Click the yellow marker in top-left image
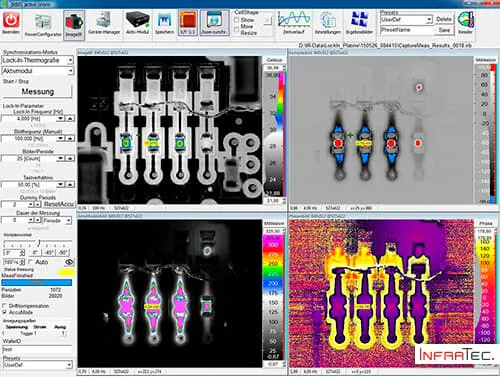 (x=152, y=143)
